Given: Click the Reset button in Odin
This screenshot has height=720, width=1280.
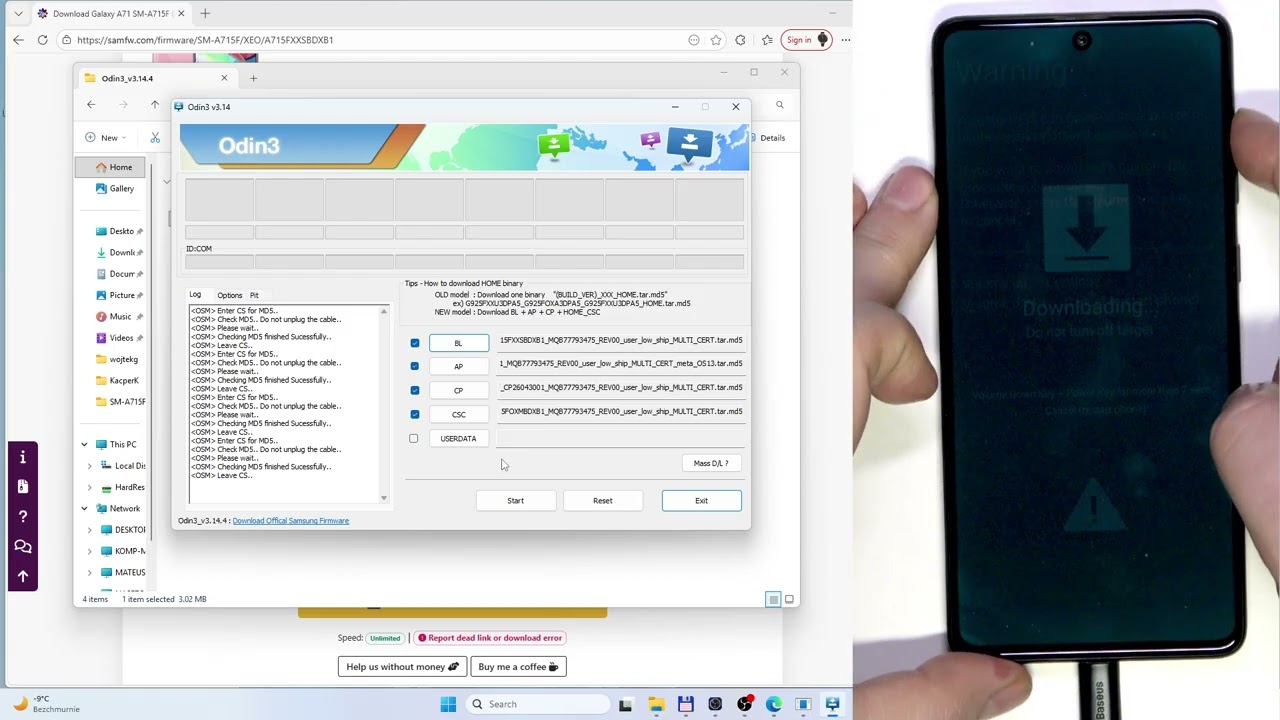Looking at the screenshot, I should coord(602,500).
